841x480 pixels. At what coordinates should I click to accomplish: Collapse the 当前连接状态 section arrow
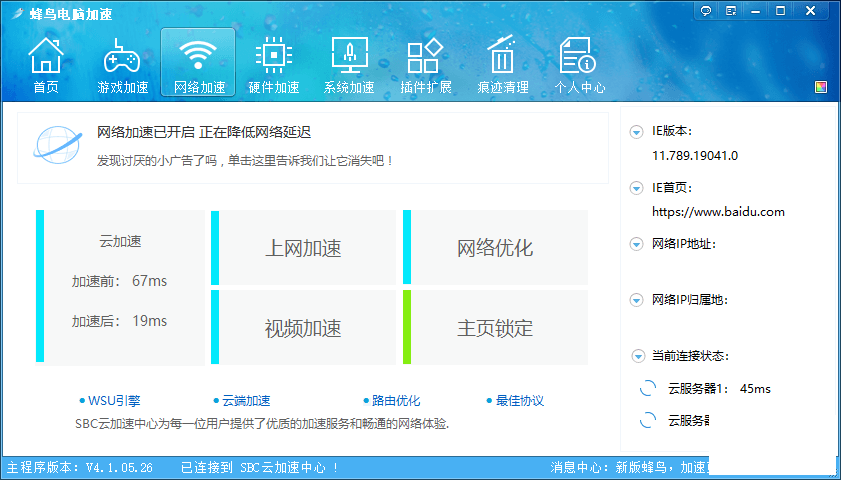click(637, 356)
